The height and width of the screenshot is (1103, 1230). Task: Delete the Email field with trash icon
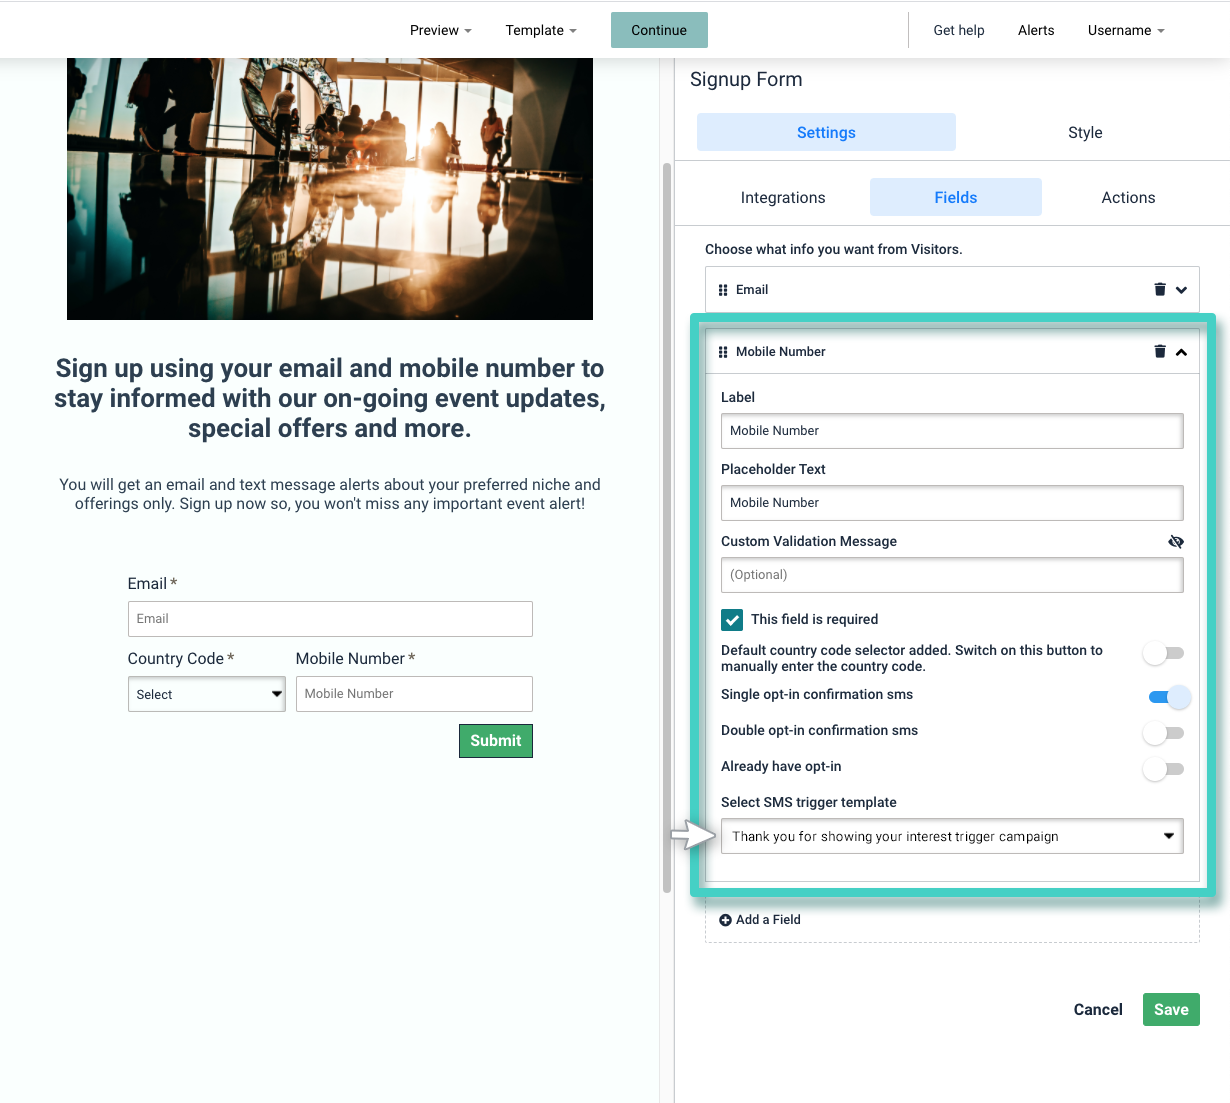pyautogui.click(x=1160, y=289)
